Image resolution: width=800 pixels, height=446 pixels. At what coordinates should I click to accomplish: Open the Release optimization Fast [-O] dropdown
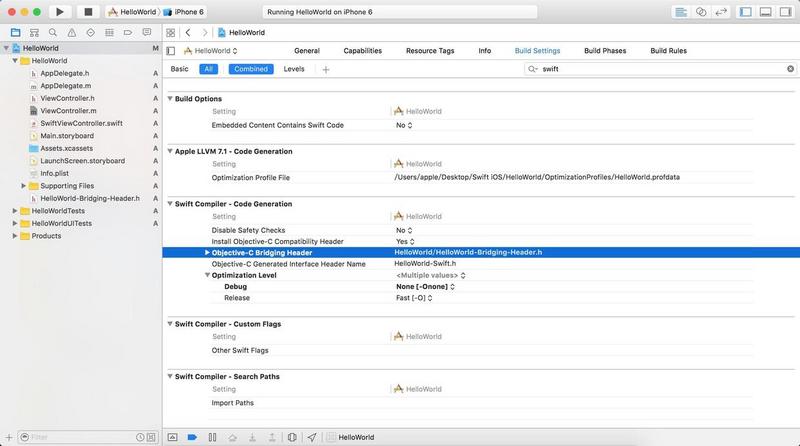pos(414,298)
